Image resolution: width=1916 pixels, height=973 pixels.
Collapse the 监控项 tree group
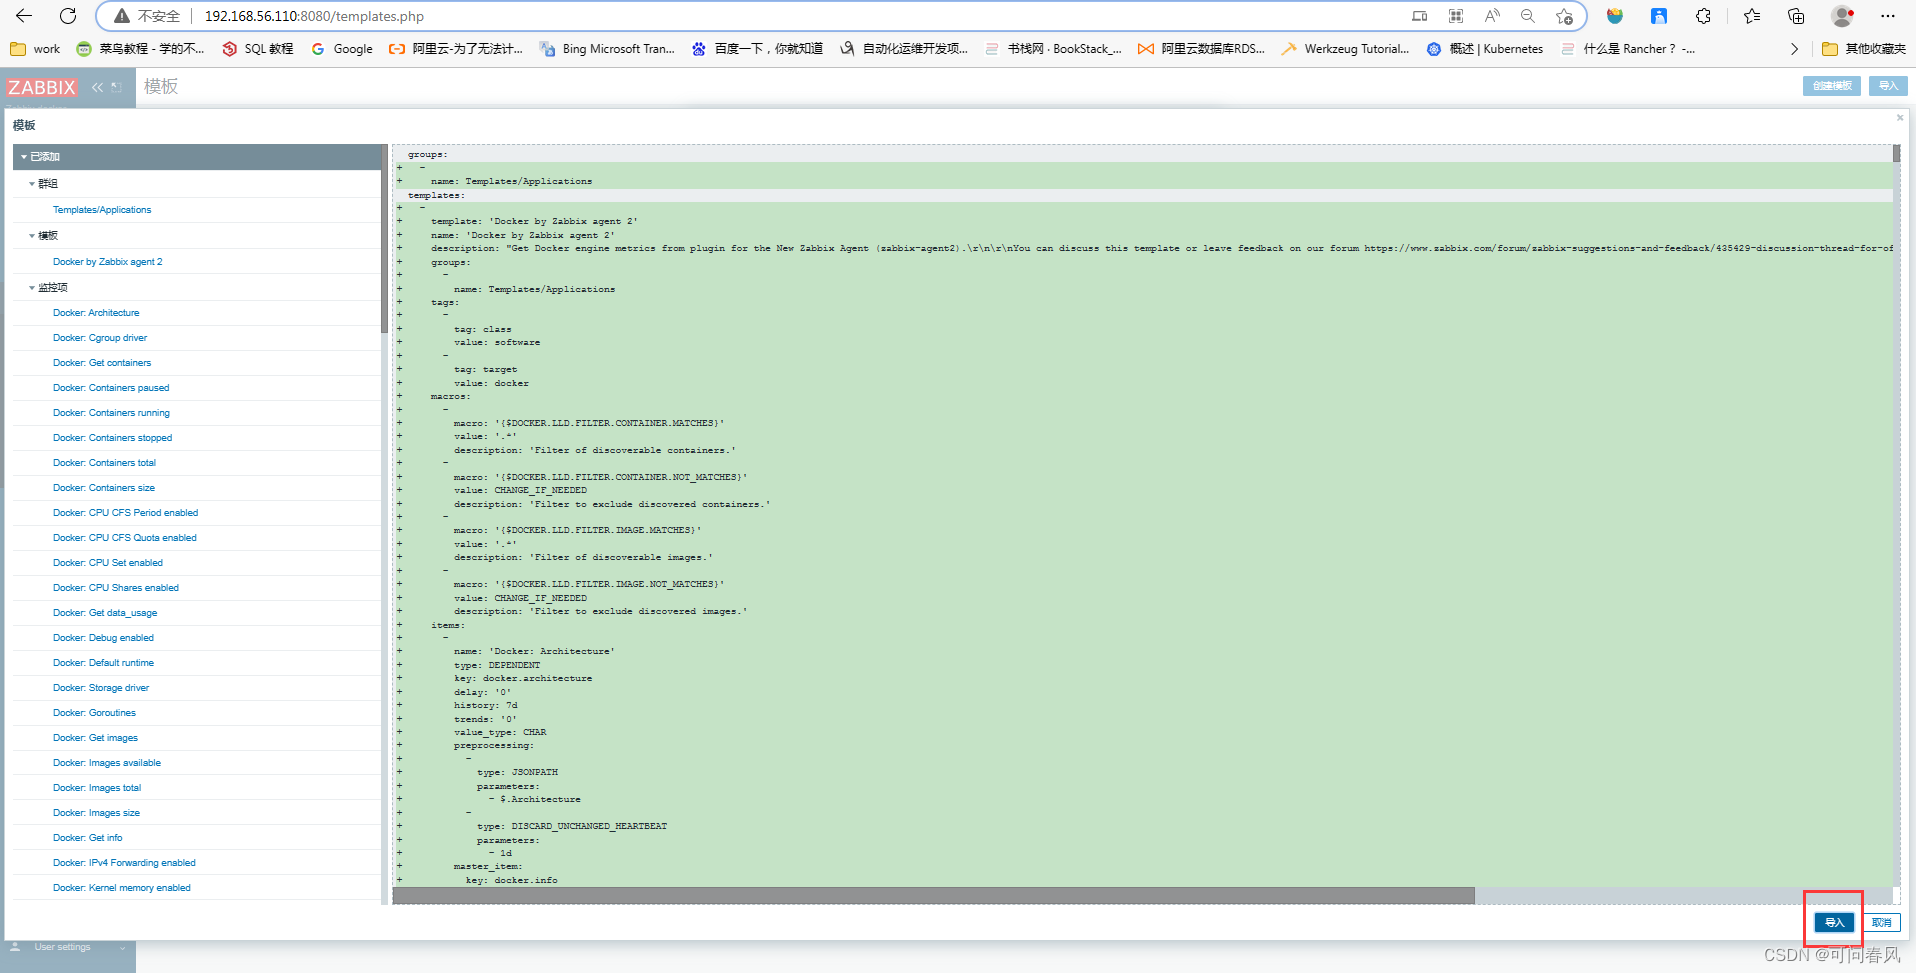(32, 288)
